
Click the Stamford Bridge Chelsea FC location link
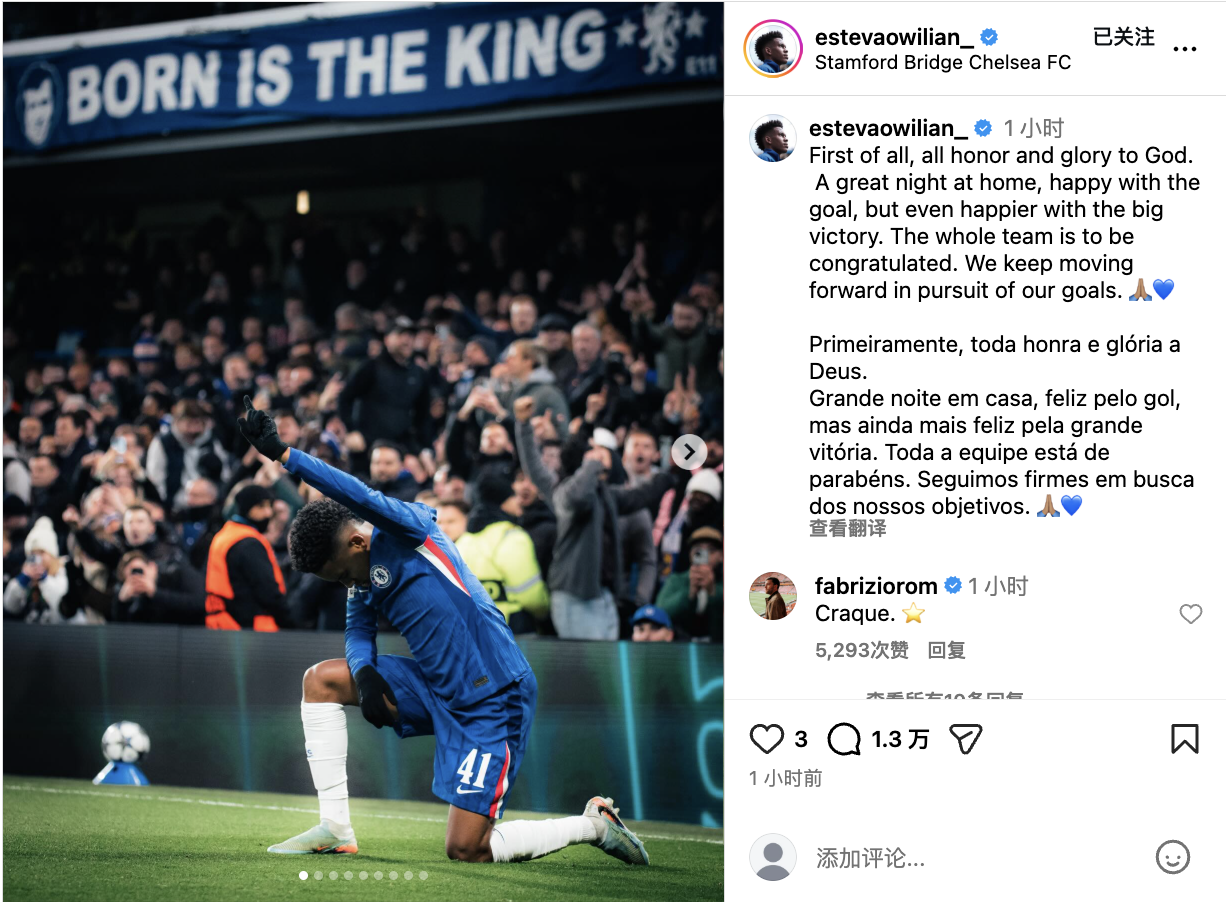(x=943, y=62)
